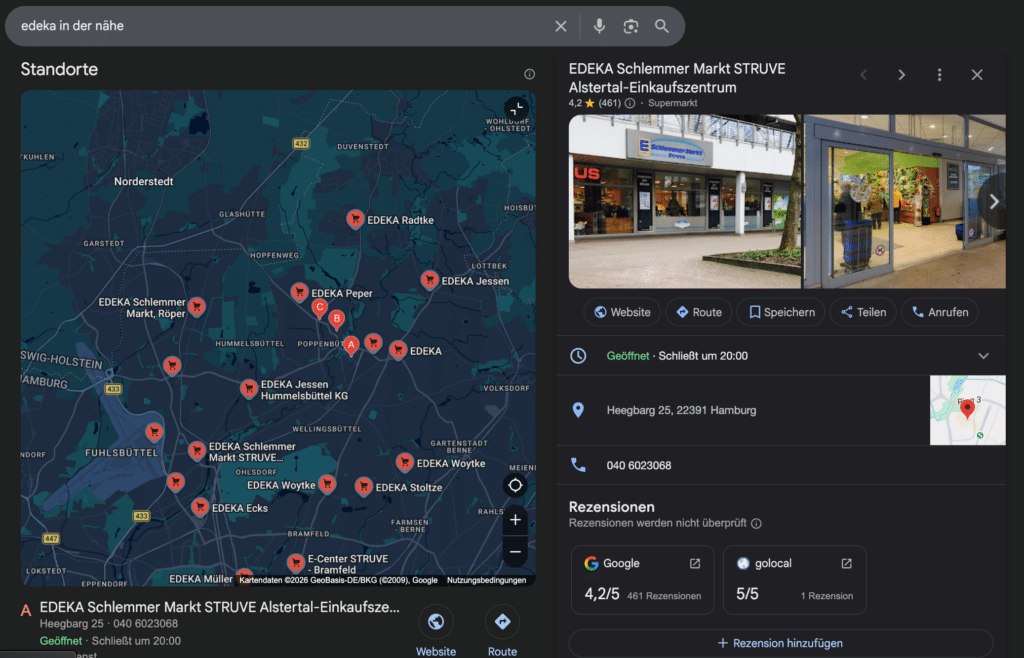Screen dimensions: 1024x658
Task: Expand opening hours details
Action: pyautogui.click(x=983, y=356)
